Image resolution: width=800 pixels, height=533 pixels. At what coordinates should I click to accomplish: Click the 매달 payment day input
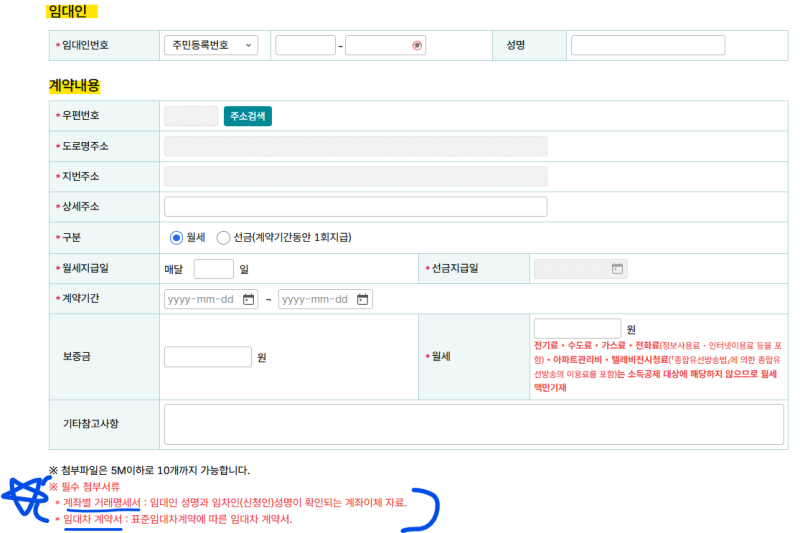point(213,269)
